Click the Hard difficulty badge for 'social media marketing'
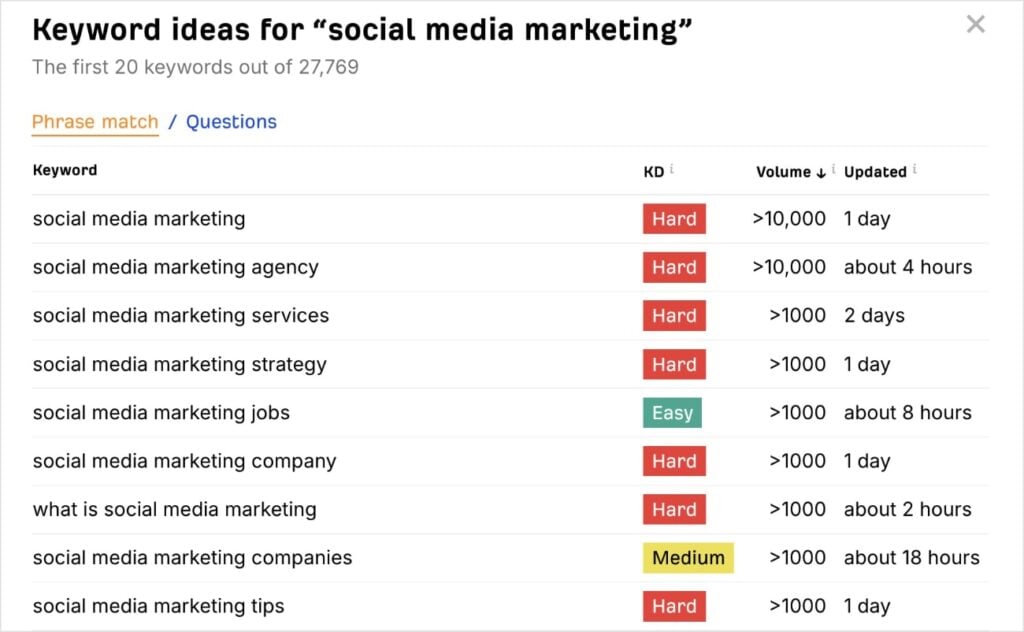Image resolution: width=1024 pixels, height=632 pixels. click(x=673, y=219)
